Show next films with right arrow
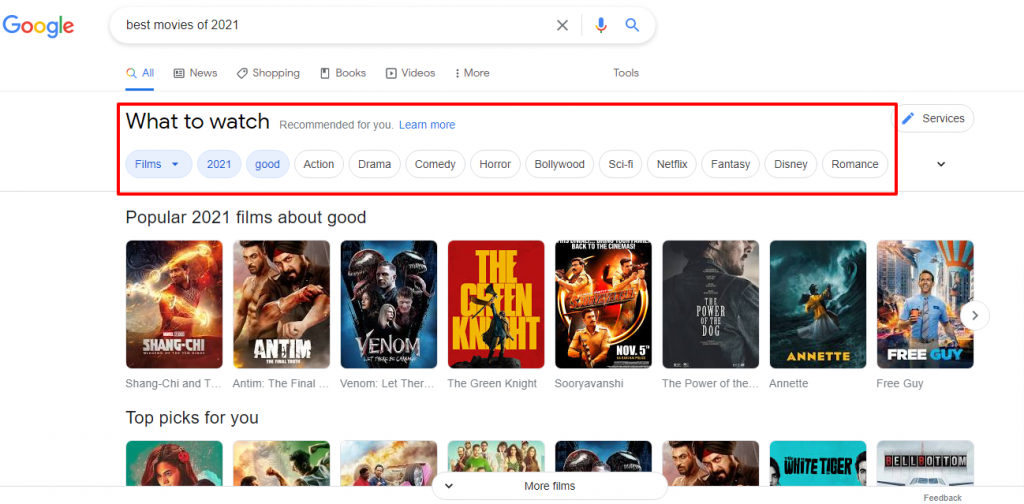 [975, 315]
